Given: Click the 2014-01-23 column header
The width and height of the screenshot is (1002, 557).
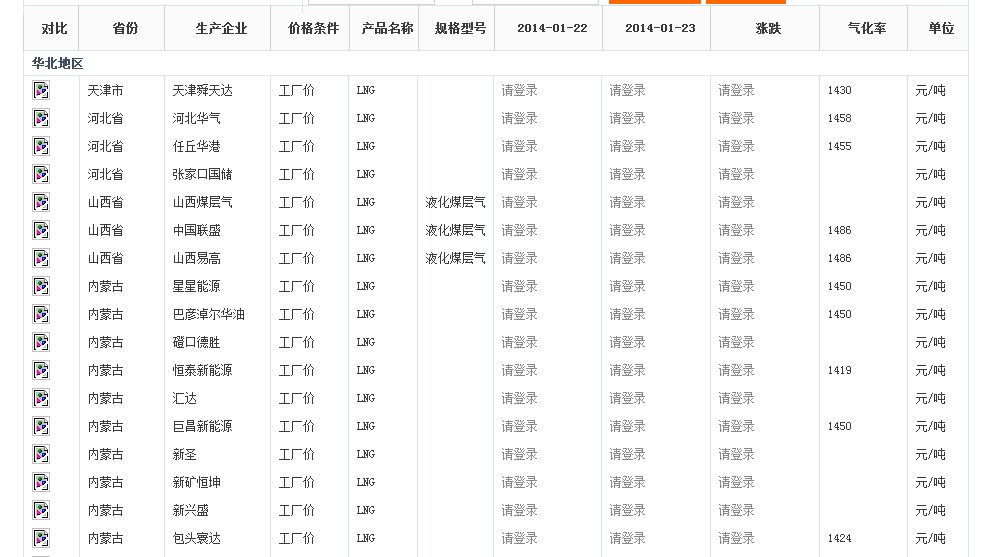Looking at the screenshot, I should pyautogui.click(x=660, y=28).
